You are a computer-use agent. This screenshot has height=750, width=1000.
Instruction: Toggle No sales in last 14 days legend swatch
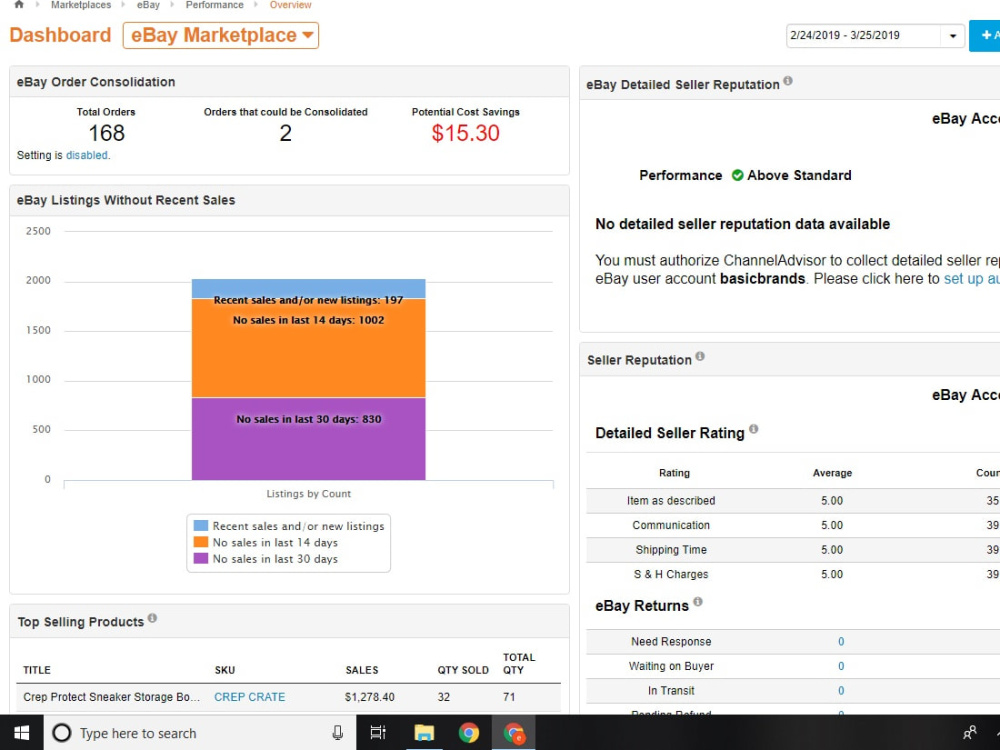201,542
